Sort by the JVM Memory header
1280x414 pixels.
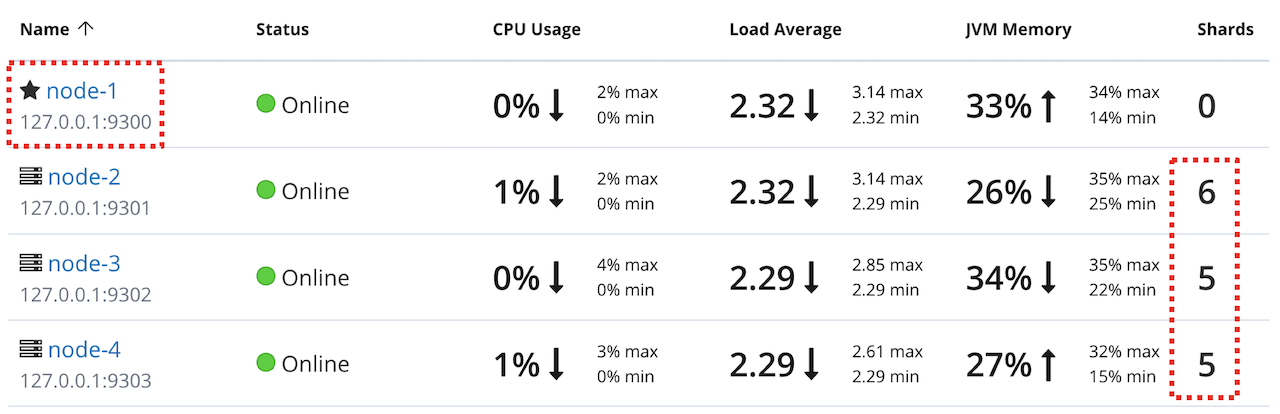coord(1019,29)
